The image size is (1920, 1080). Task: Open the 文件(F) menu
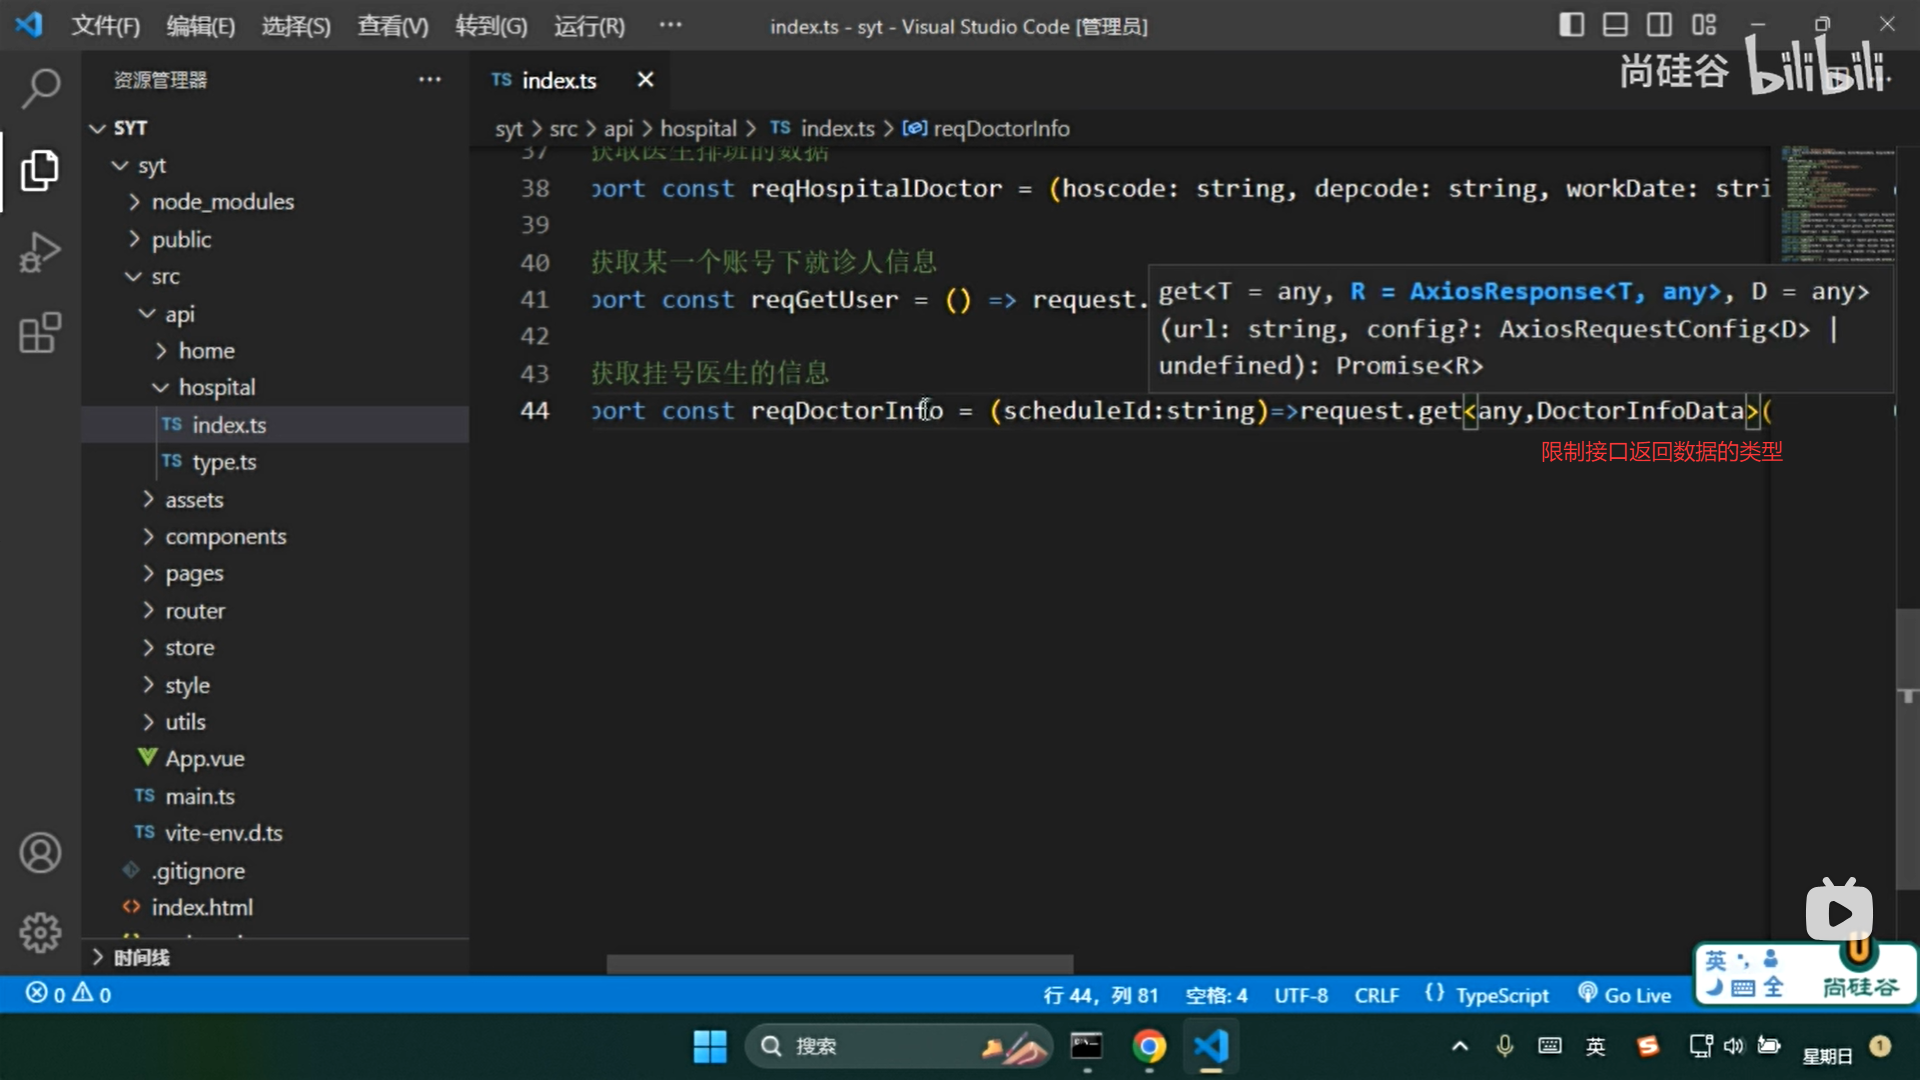[105, 26]
